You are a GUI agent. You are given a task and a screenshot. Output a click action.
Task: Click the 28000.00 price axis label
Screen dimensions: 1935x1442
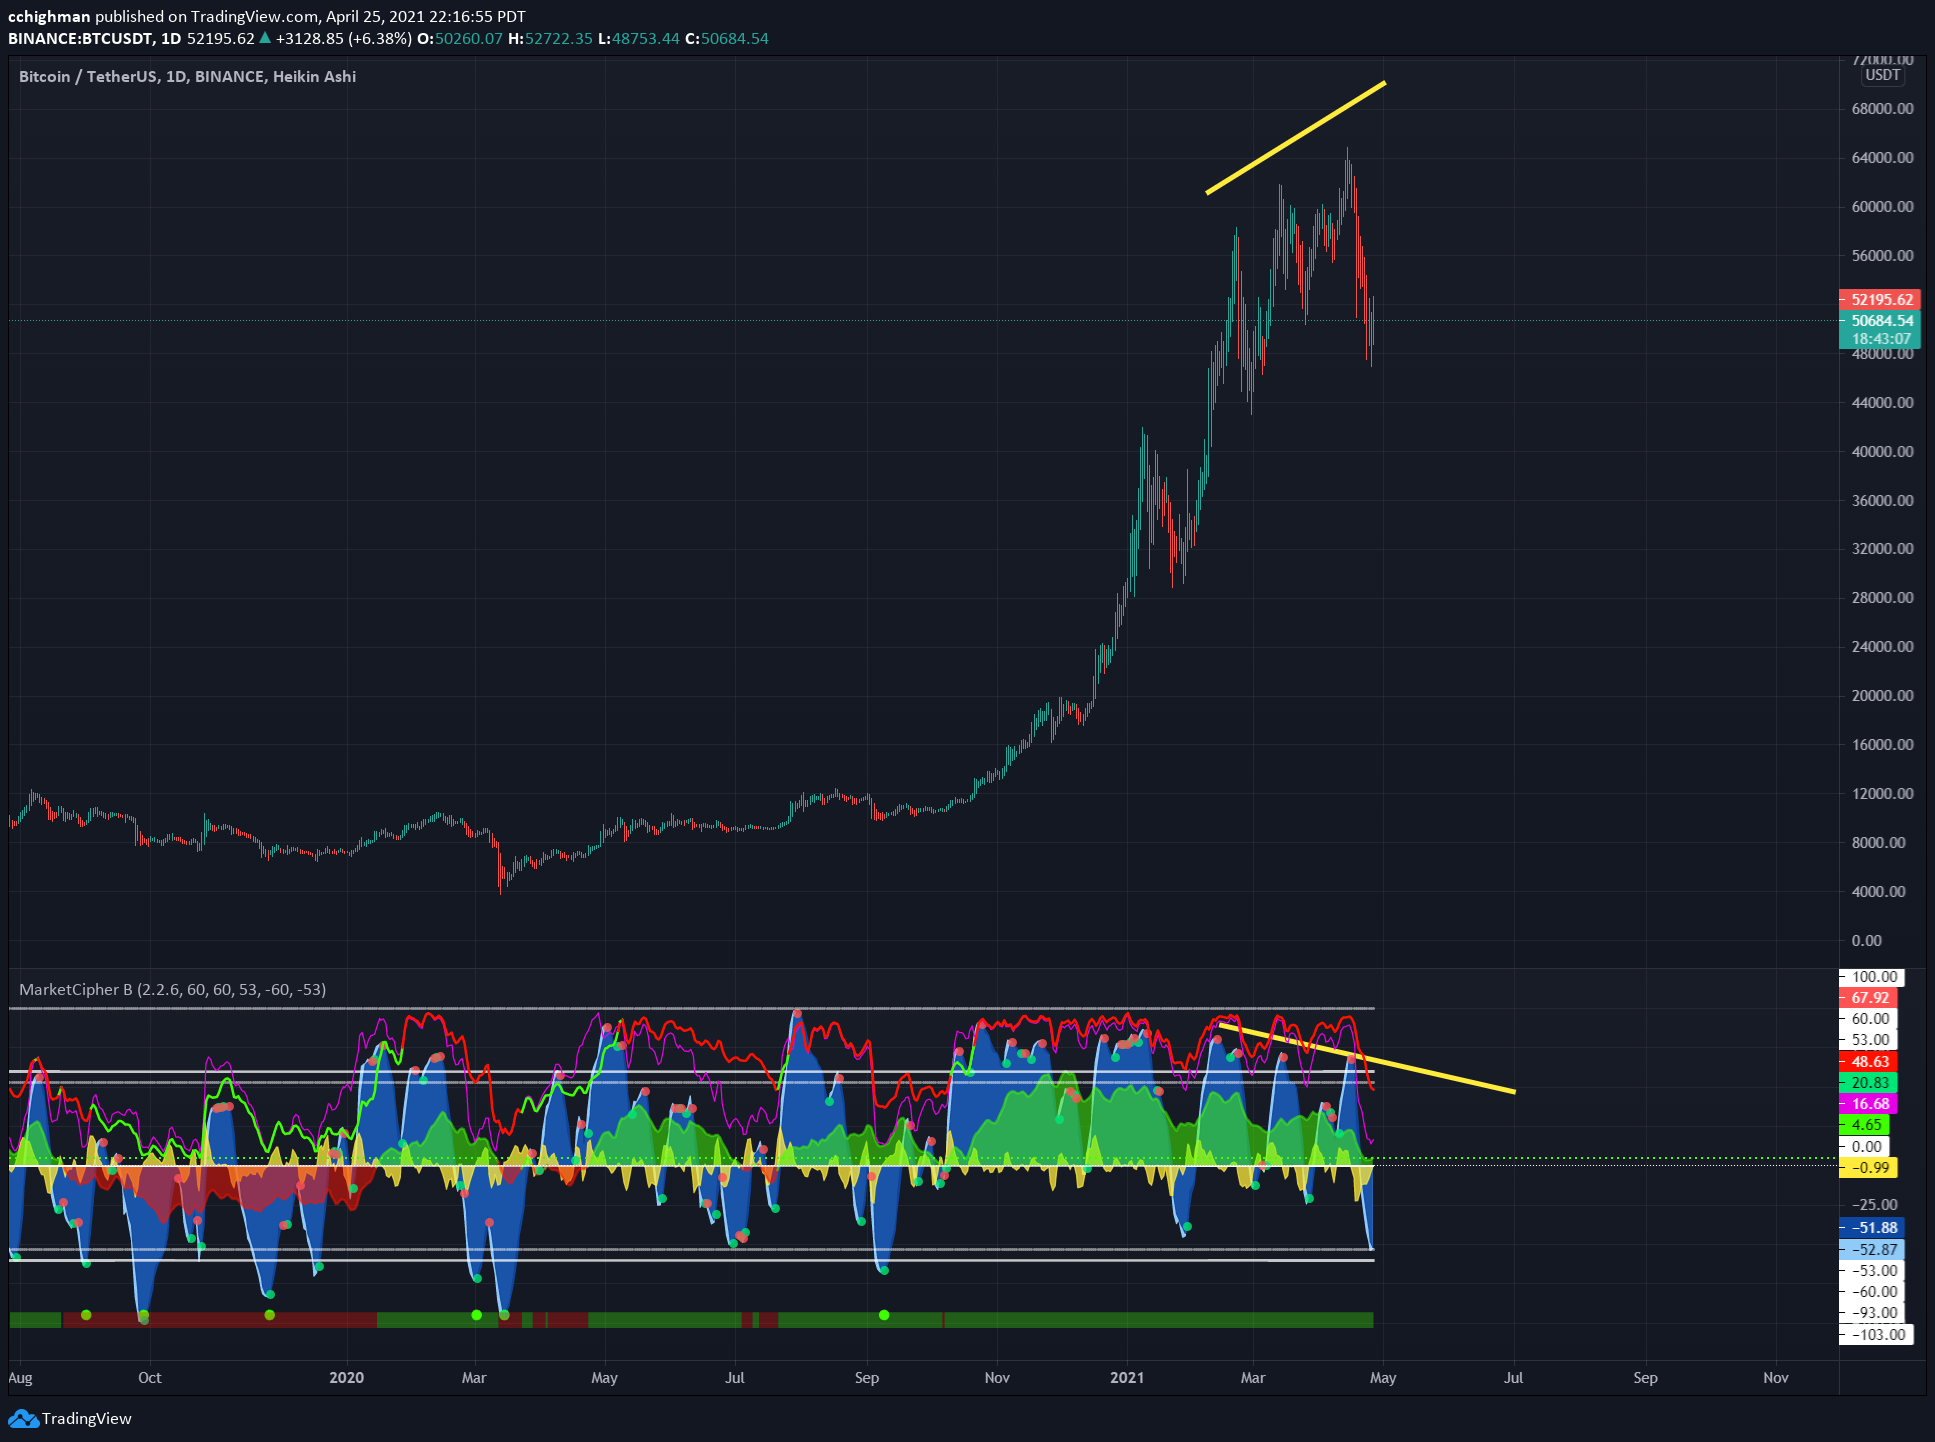click(x=1882, y=597)
